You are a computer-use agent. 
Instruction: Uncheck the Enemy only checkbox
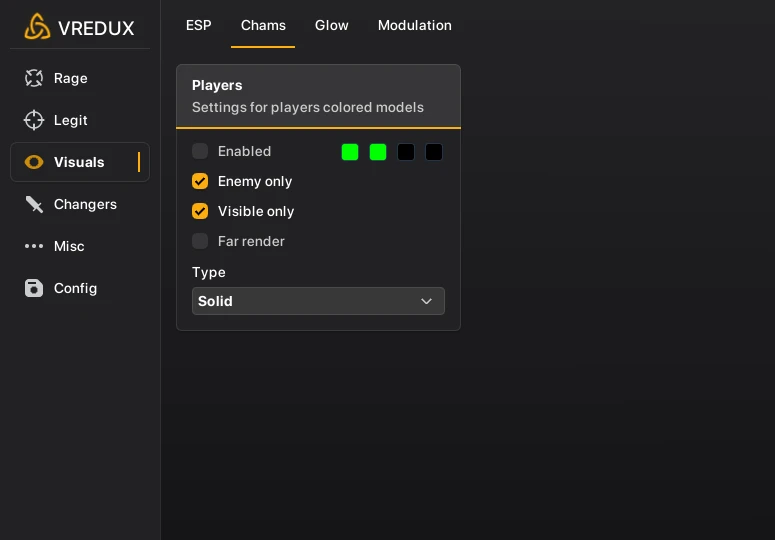[200, 181]
